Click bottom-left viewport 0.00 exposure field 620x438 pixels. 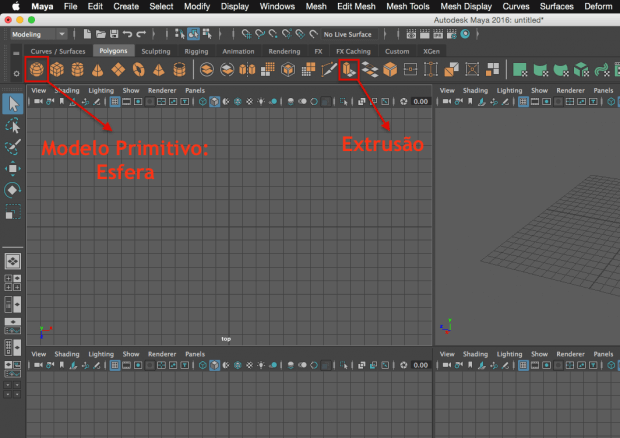click(x=420, y=365)
